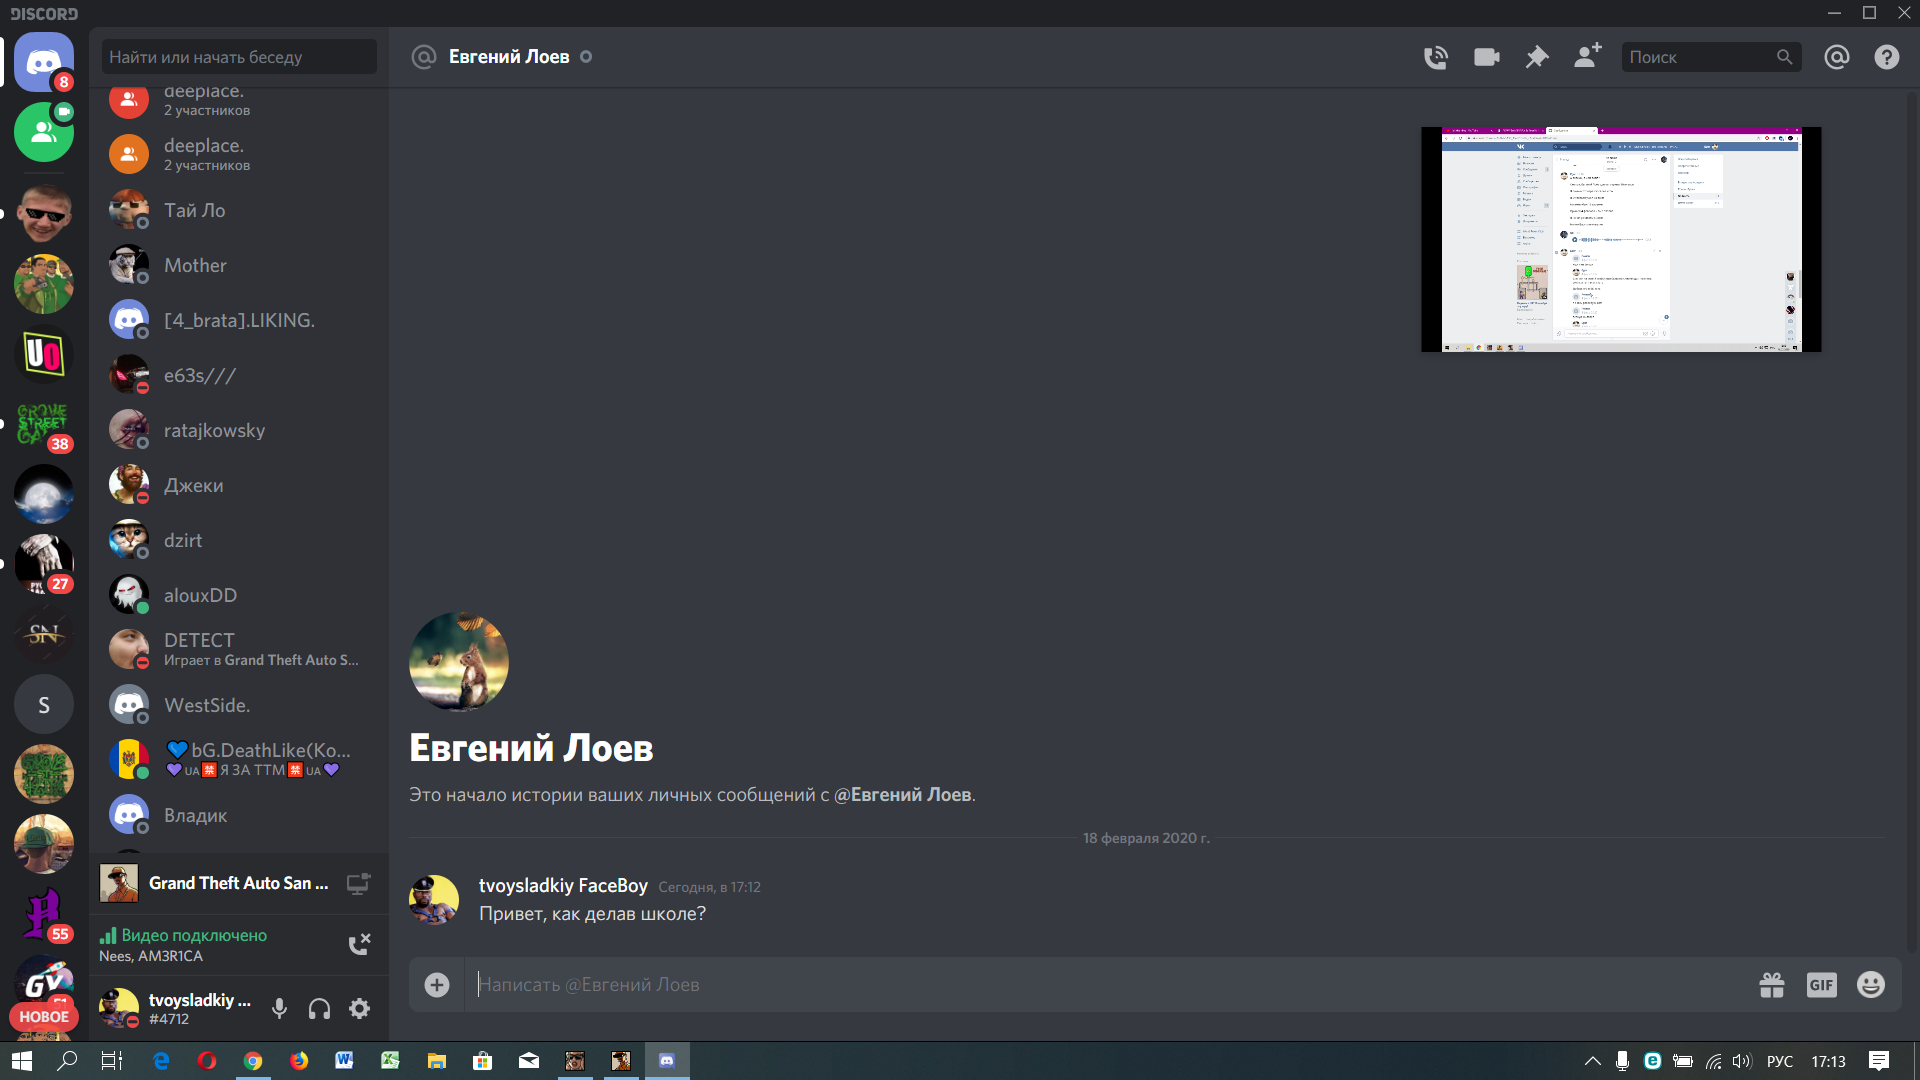The height and width of the screenshot is (1080, 1920).
Task: Click the gift button in message bar
Action: point(1772,984)
